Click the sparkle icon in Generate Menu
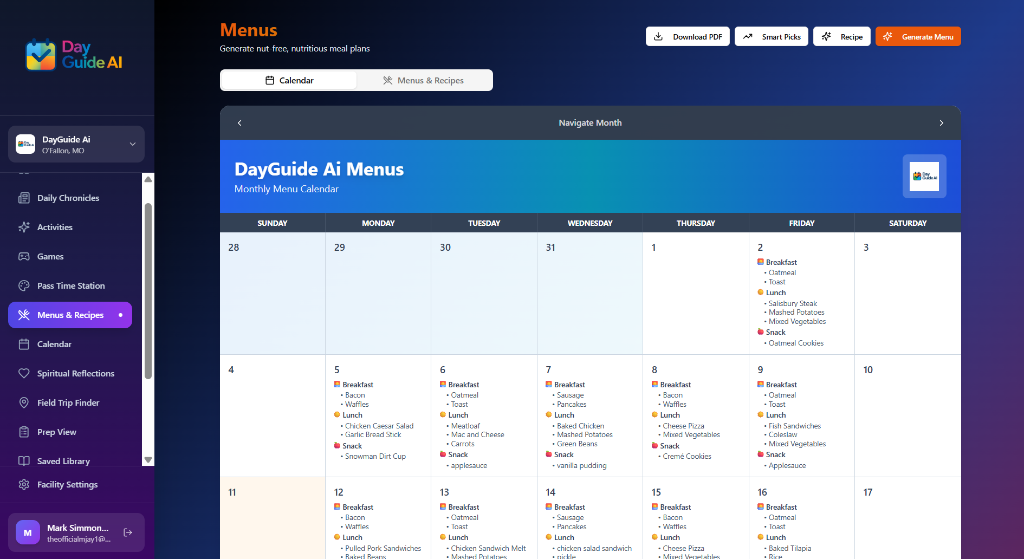The width and height of the screenshot is (1024, 559). point(888,37)
